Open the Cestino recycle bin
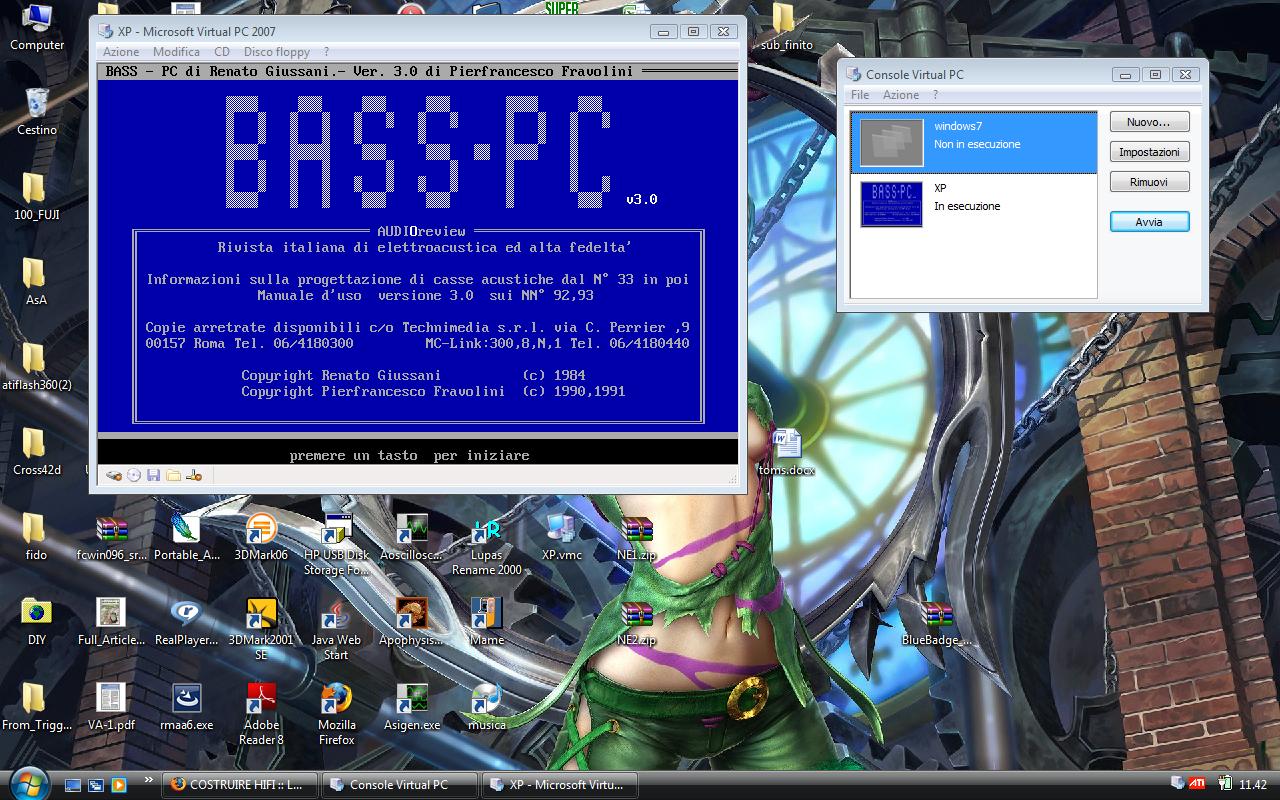Viewport: 1280px width, 800px height. 37,105
